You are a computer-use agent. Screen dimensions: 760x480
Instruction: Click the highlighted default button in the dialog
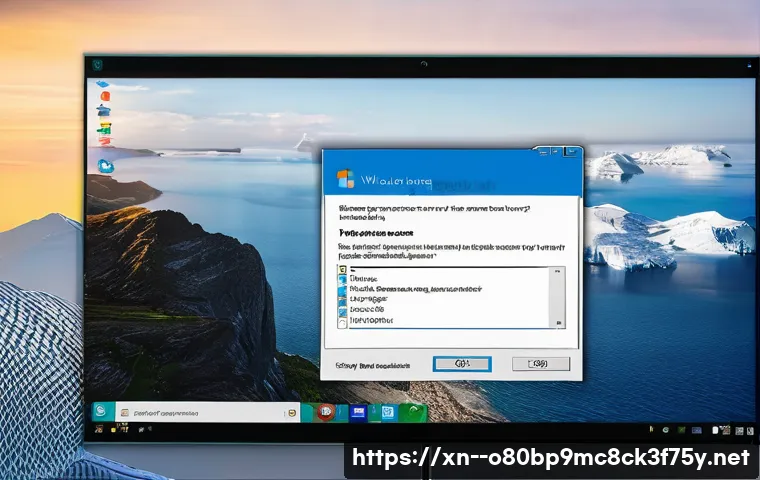(461, 364)
